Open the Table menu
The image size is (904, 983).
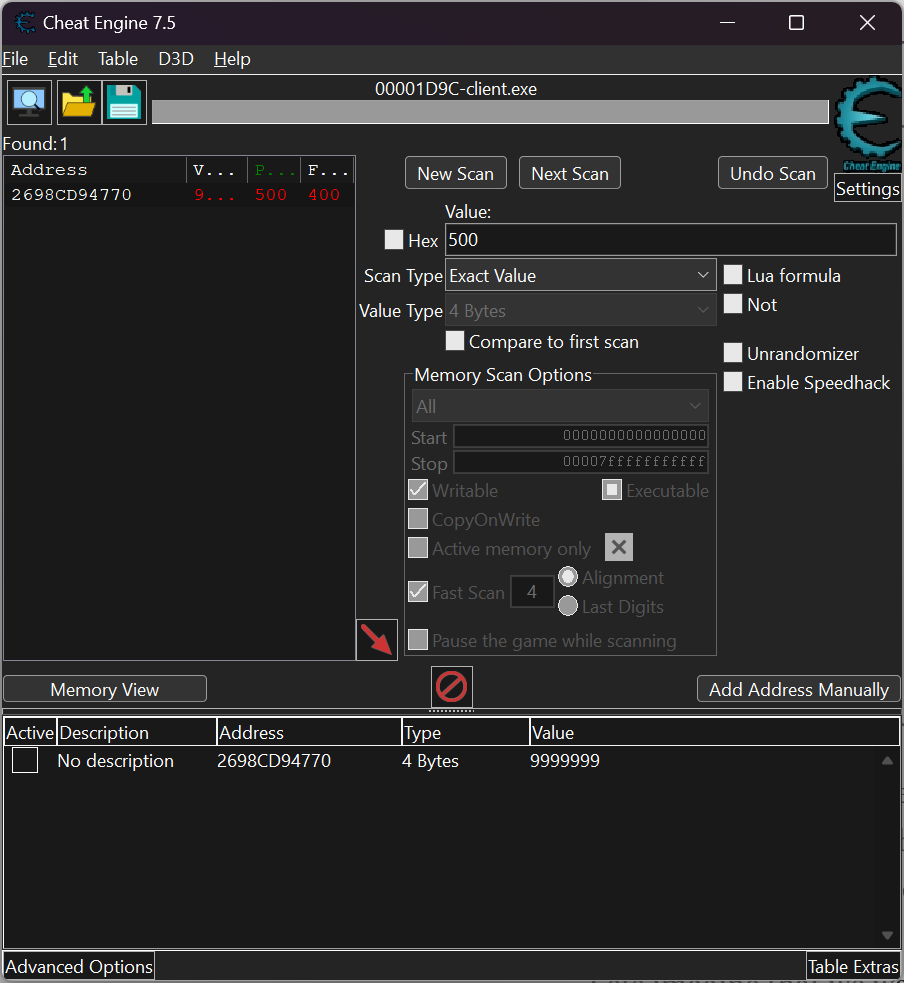tap(118, 59)
